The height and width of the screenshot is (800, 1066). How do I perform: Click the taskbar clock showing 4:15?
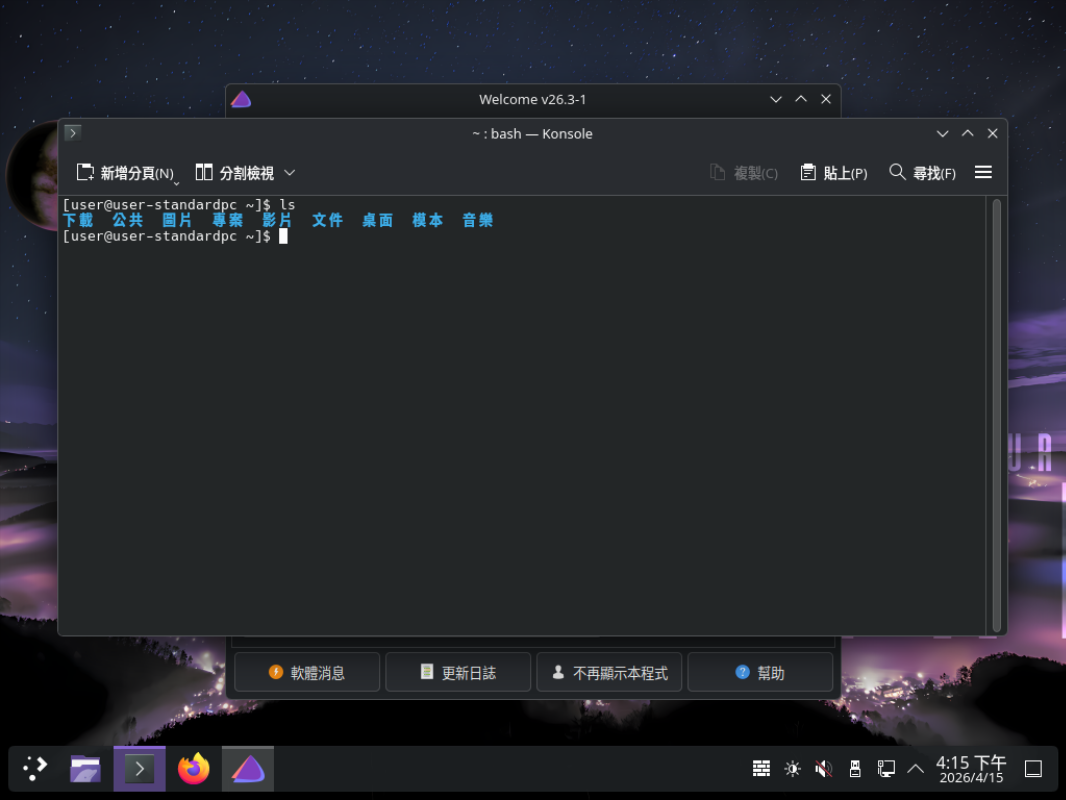pyautogui.click(x=971, y=769)
